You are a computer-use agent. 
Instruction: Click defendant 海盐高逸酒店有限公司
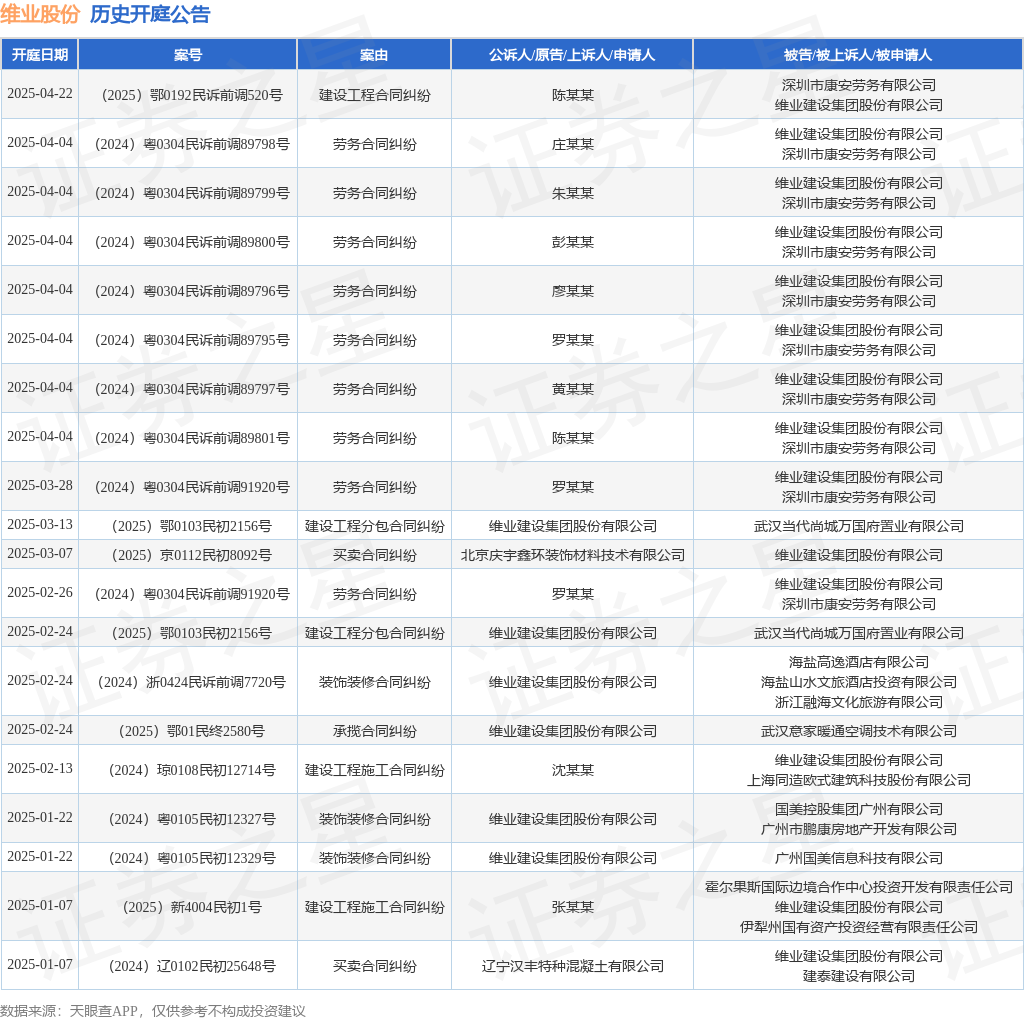pyautogui.click(x=859, y=662)
